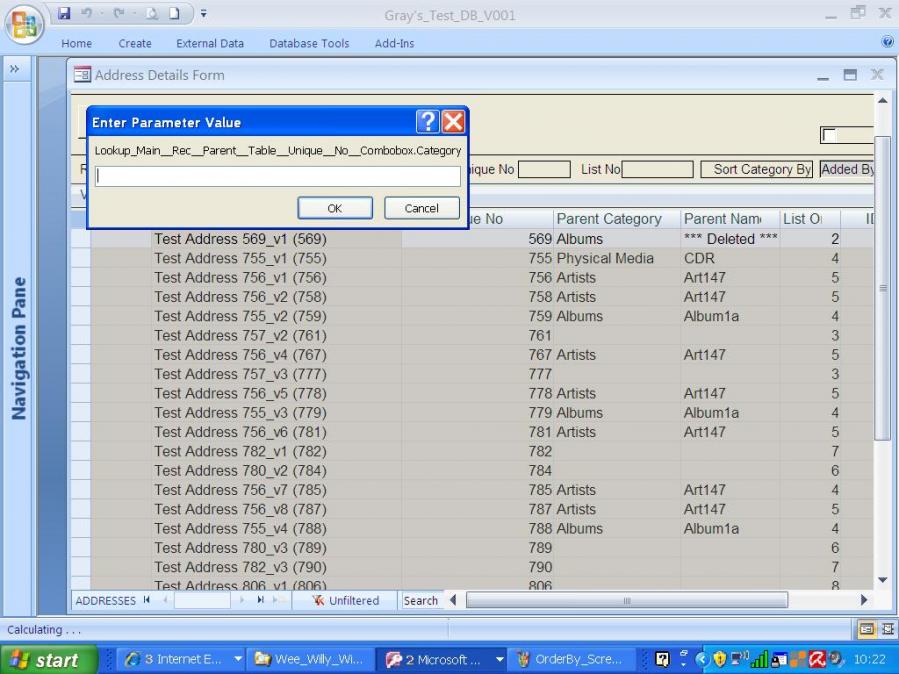Viewport: 899px width, 674px height.
Task: Confirm parameter dialog with OK
Action: pyautogui.click(x=335, y=208)
